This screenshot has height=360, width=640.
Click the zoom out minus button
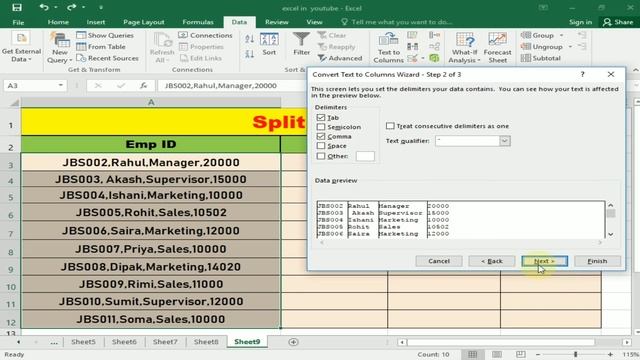pyautogui.click(x=538, y=354)
